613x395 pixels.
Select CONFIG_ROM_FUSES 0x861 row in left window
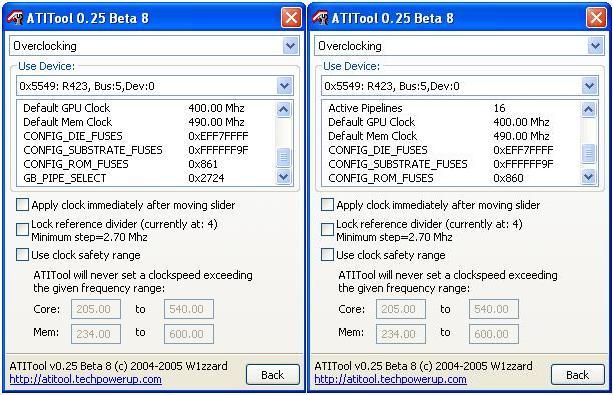tap(147, 164)
